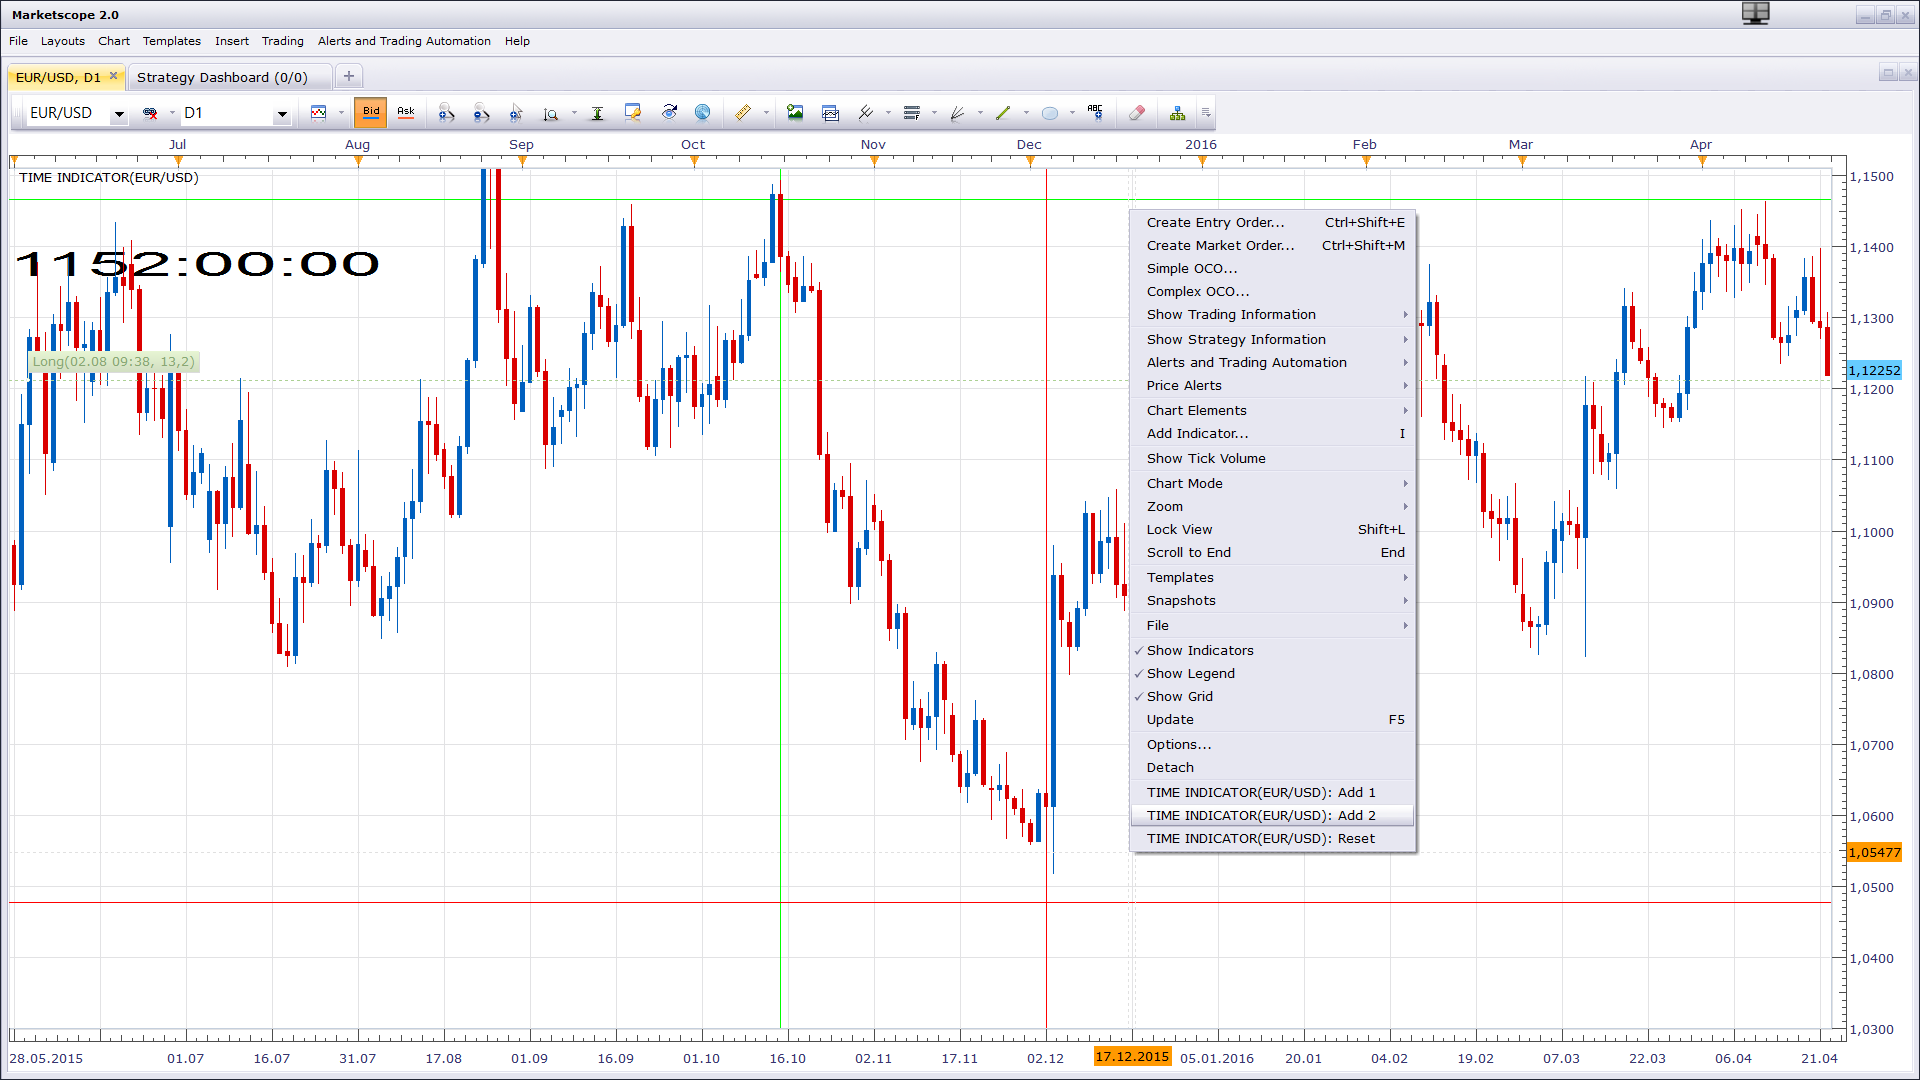Select the ruler measure tool
The width and height of the screenshot is (1920, 1080).
click(743, 113)
